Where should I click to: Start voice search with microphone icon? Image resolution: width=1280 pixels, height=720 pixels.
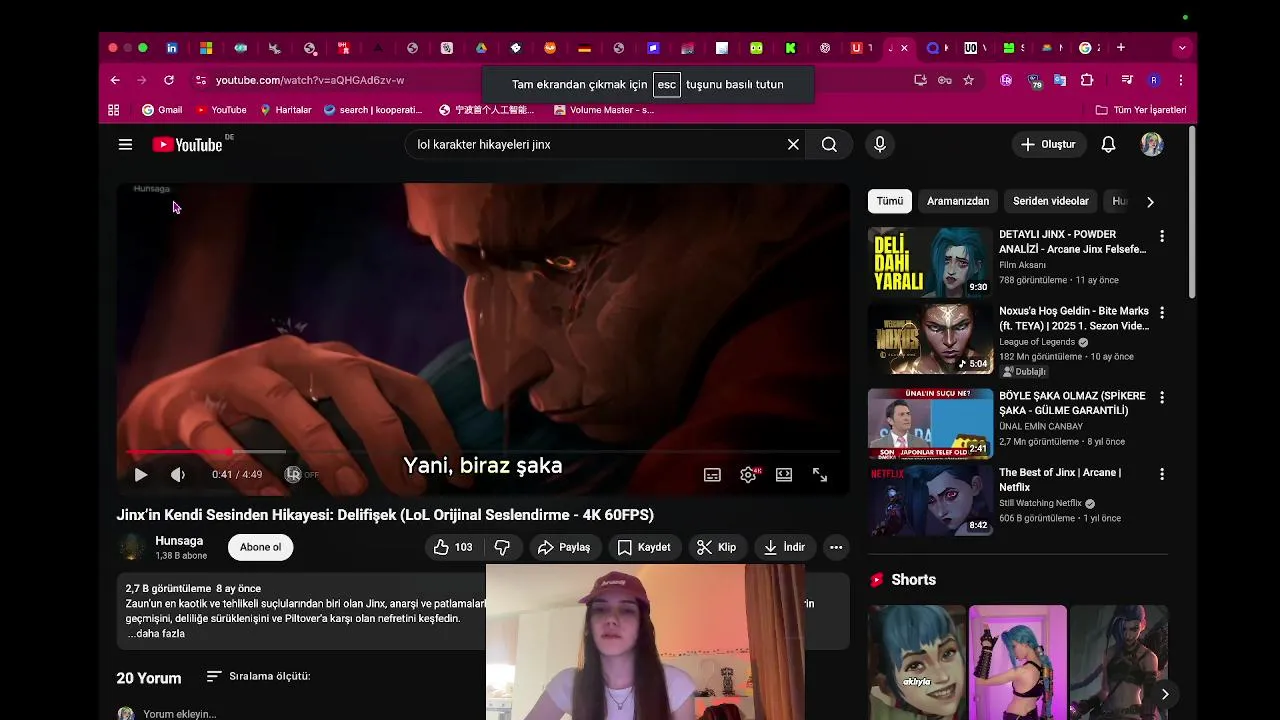tap(880, 145)
